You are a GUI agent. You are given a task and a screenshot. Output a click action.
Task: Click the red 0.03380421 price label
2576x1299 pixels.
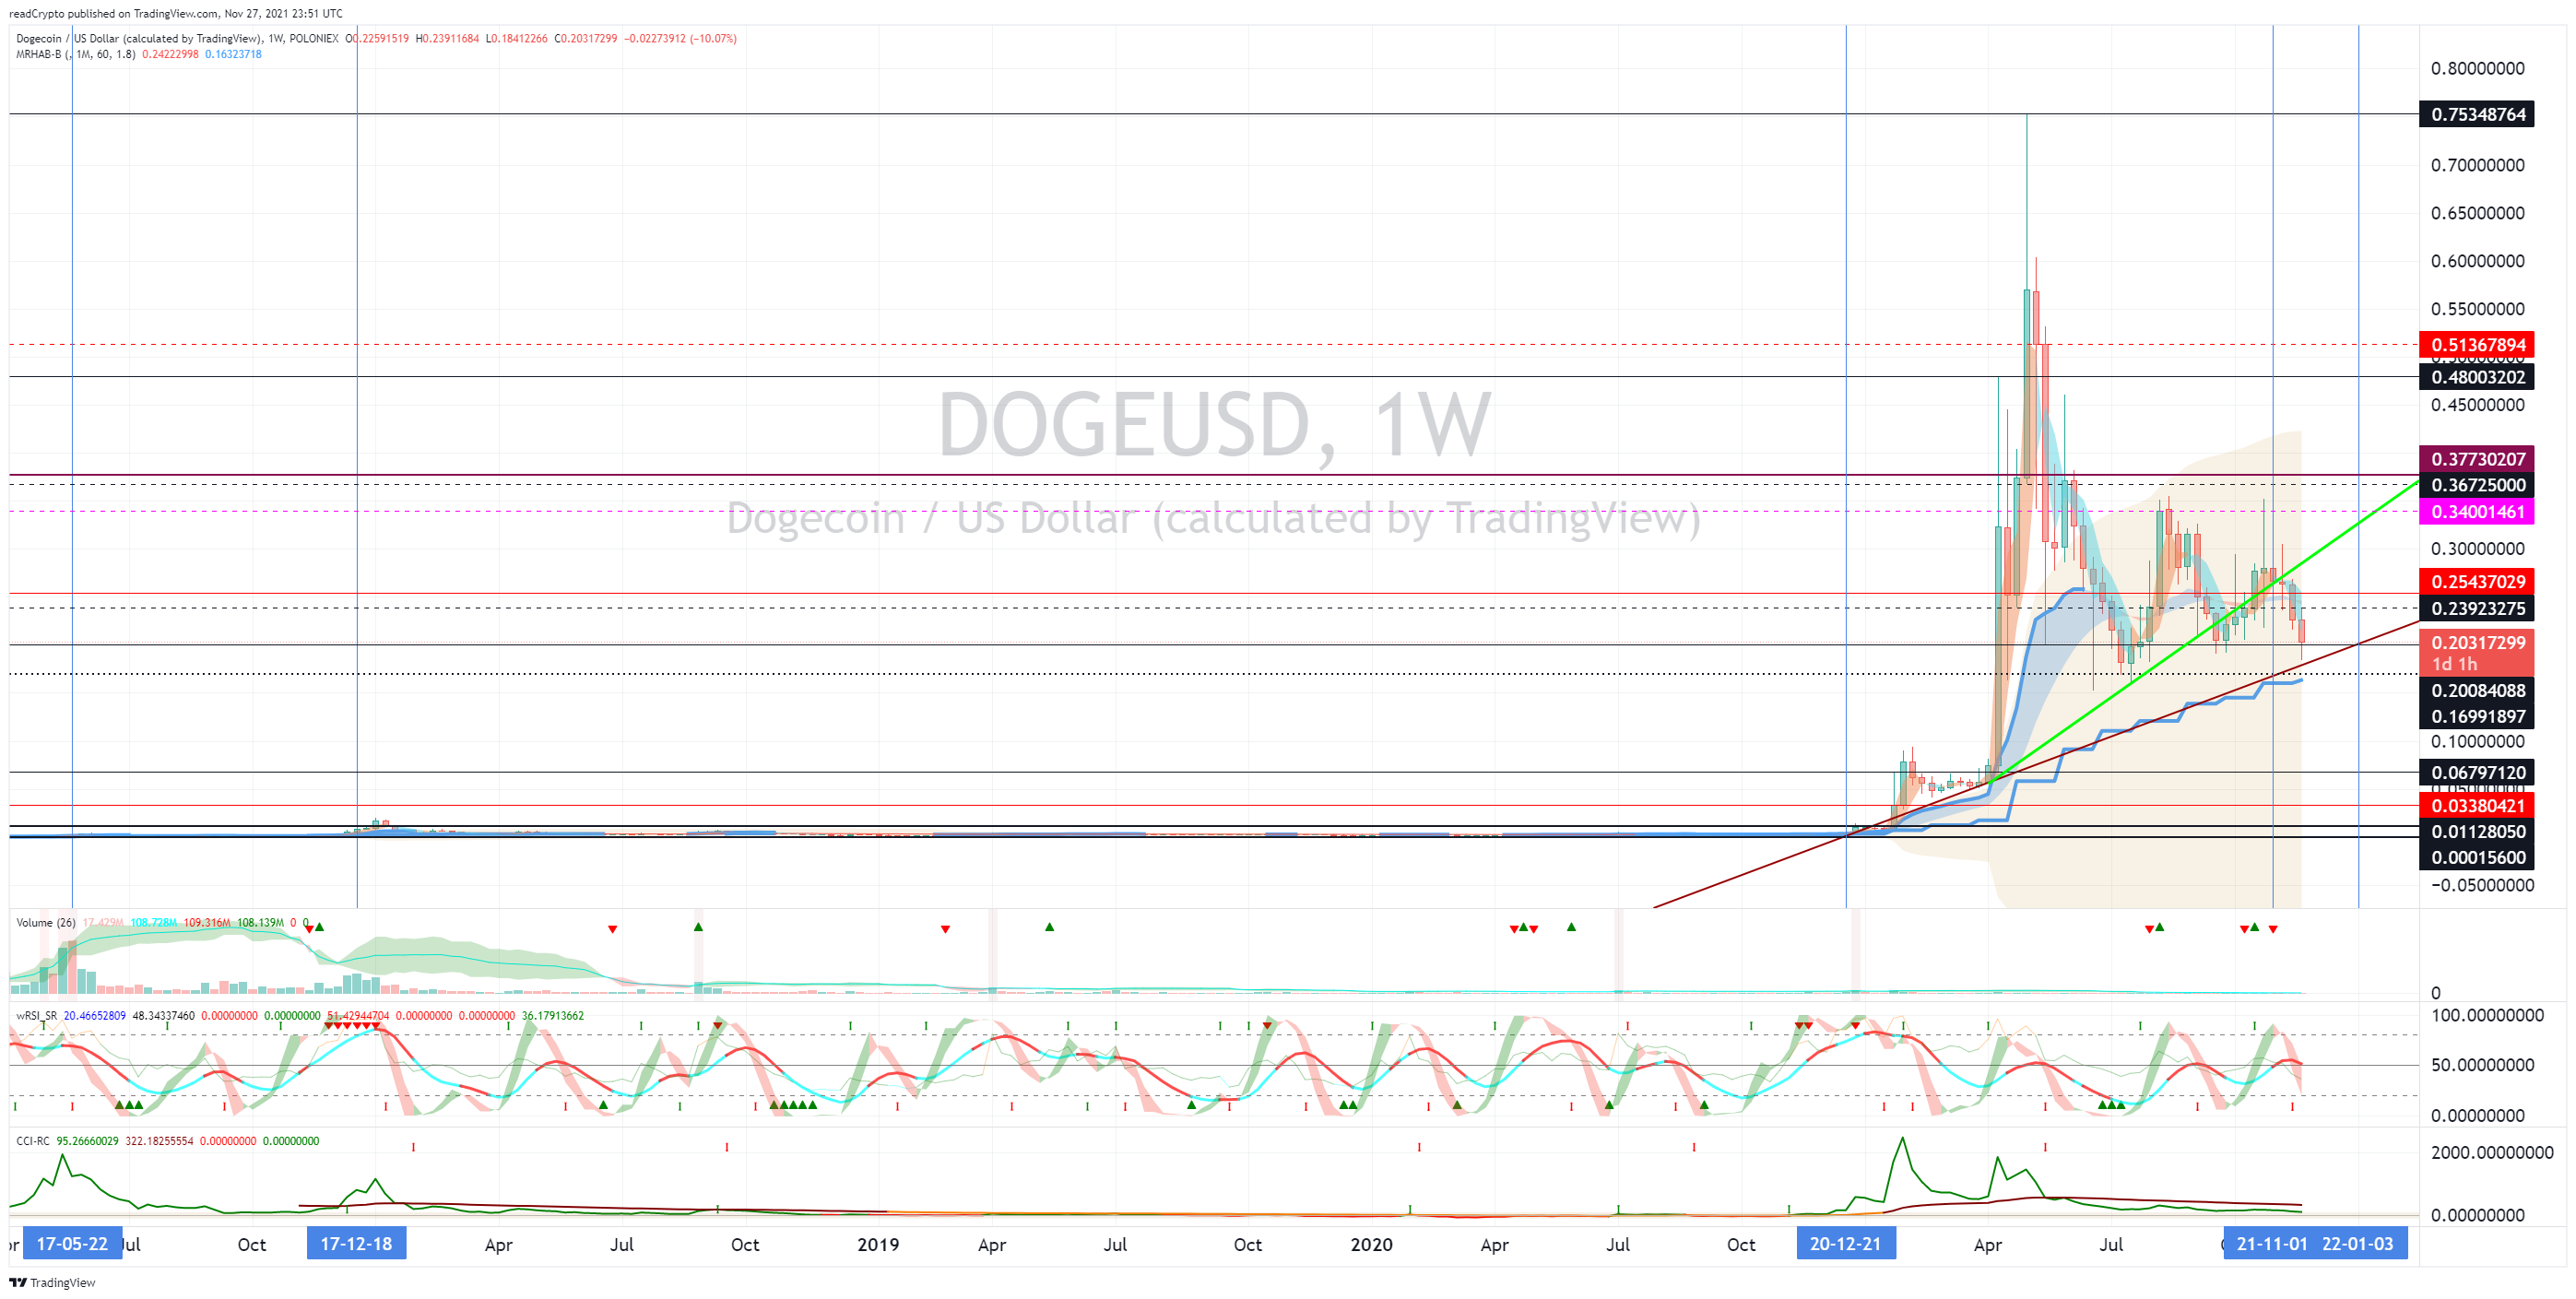click(2477, 806)
